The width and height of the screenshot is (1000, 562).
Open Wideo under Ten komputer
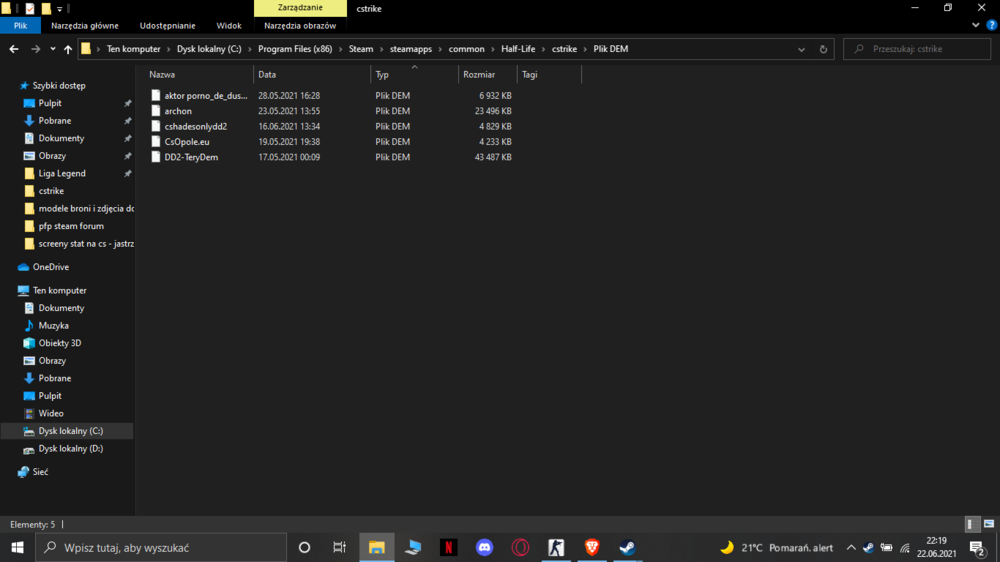[x=50, y=413]
